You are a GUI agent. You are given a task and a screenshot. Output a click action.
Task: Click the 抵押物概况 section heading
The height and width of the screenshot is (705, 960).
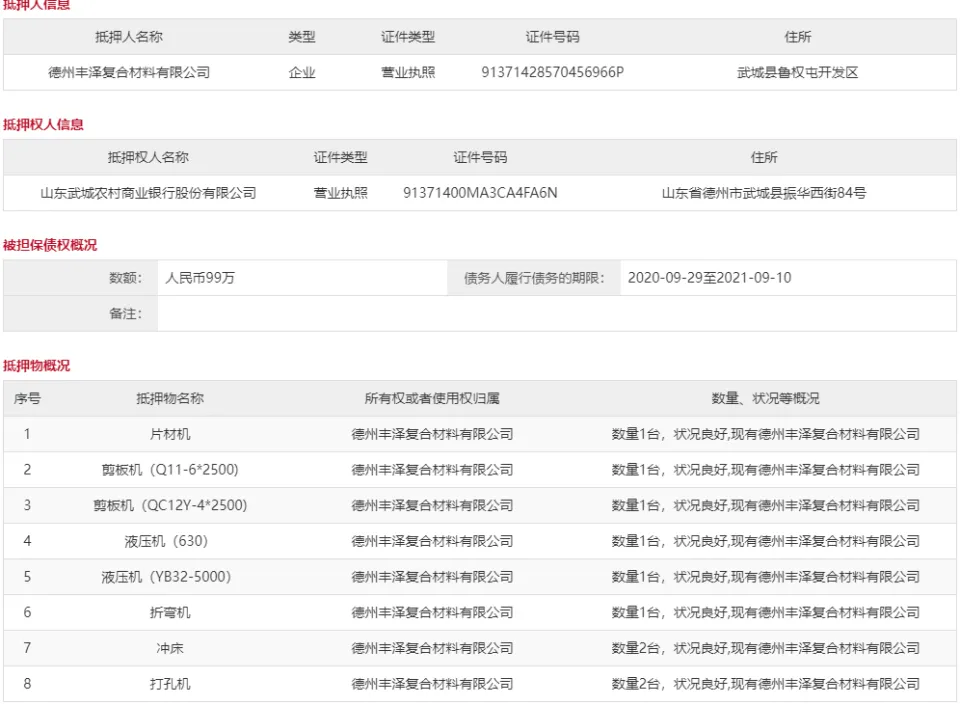coord(36,365)
